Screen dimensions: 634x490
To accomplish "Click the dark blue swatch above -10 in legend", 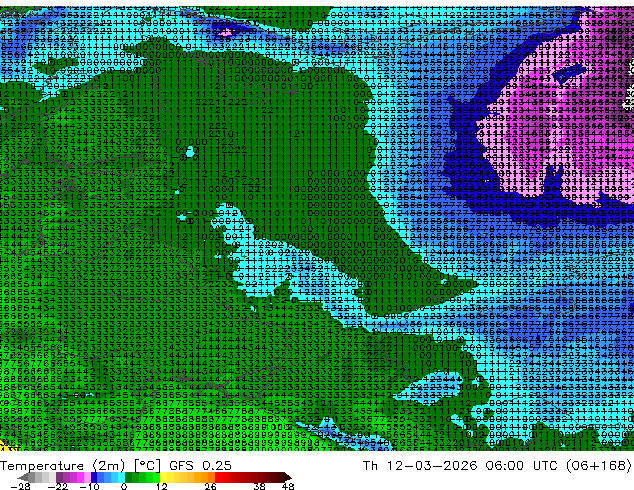I will (94, 477).
